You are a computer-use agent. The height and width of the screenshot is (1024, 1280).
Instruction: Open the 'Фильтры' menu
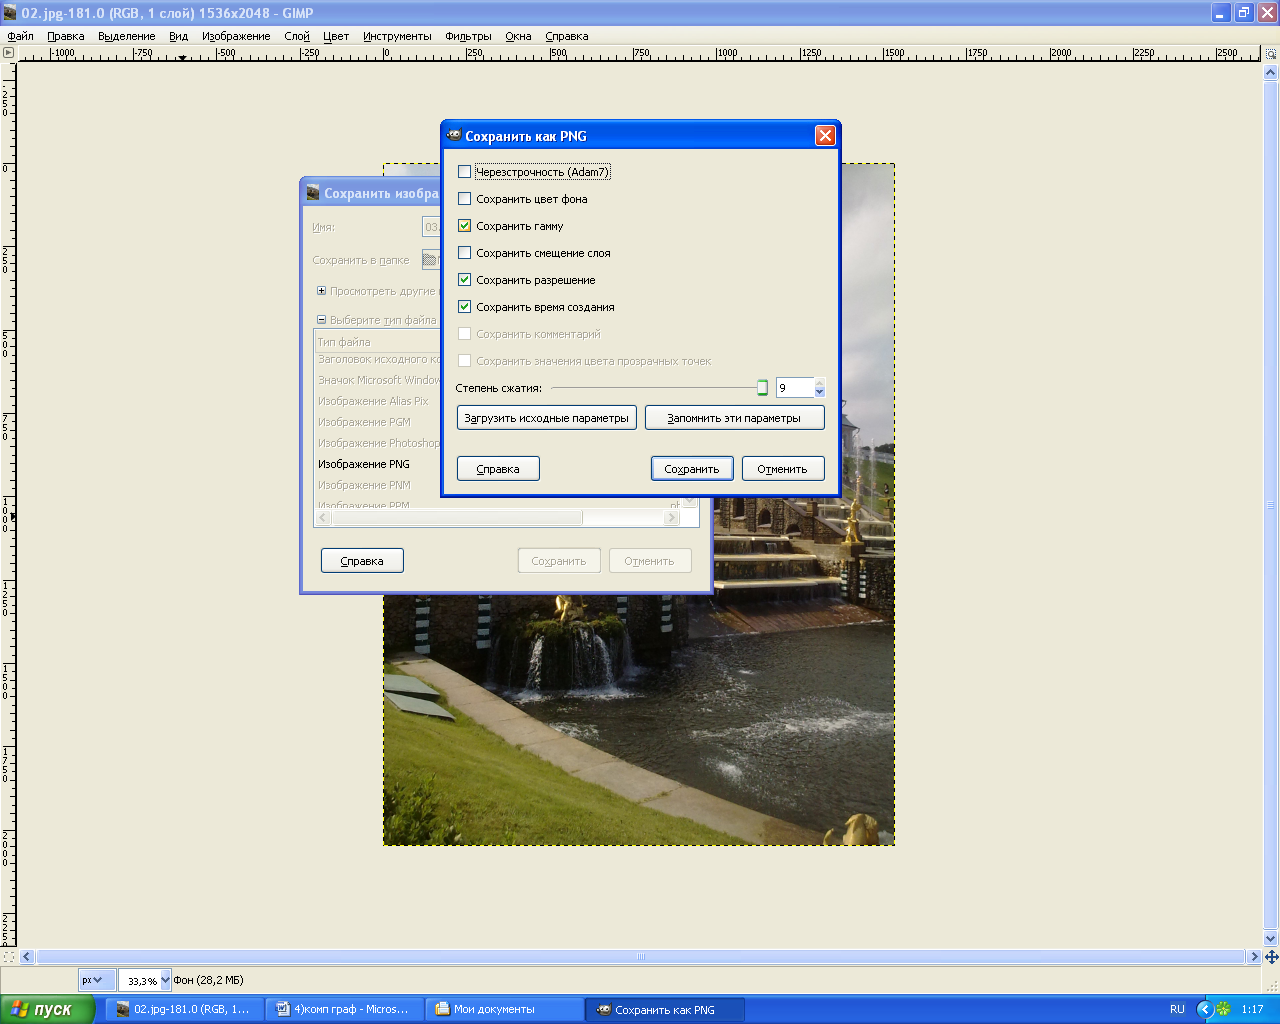(468, 36)
